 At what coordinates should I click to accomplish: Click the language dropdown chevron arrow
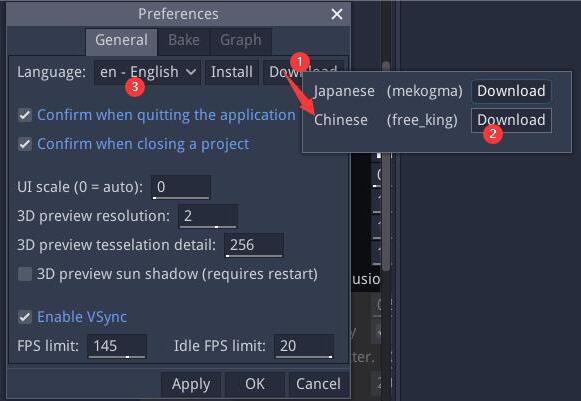[x=191, y=72]
